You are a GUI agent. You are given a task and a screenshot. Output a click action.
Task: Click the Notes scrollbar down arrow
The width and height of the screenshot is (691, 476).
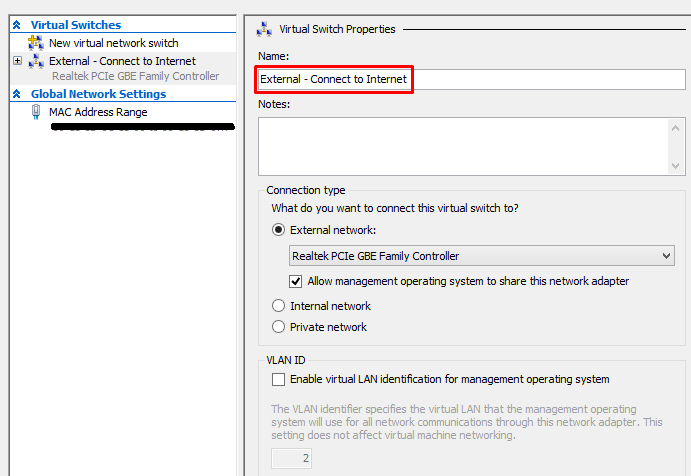tap(677, 166)
